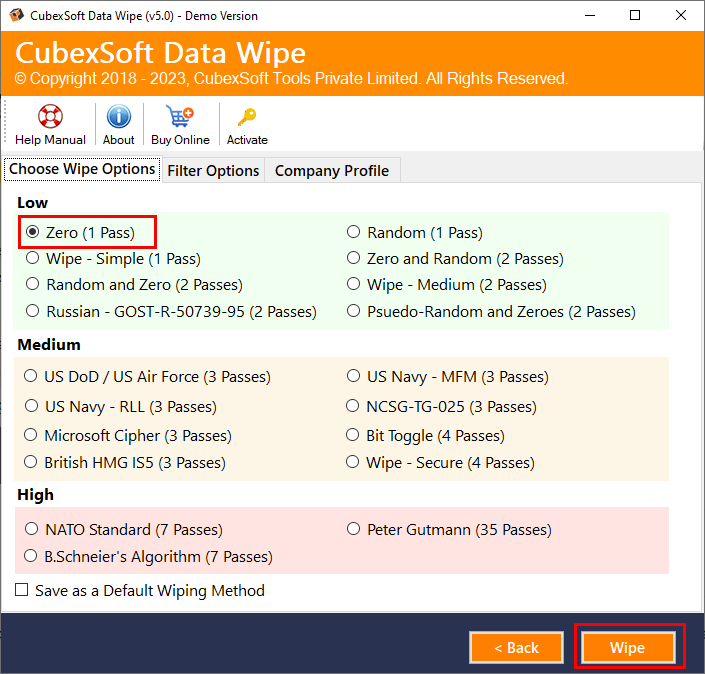Select the Choose Wipe Options tab
This screenshot has width=705, height=674.
pos(82,169)
